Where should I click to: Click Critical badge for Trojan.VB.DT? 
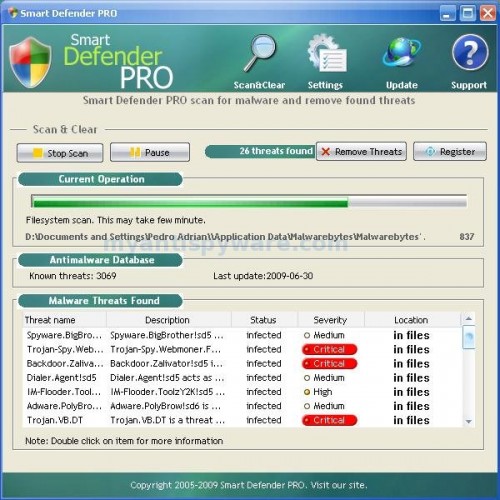coord(329,420)
